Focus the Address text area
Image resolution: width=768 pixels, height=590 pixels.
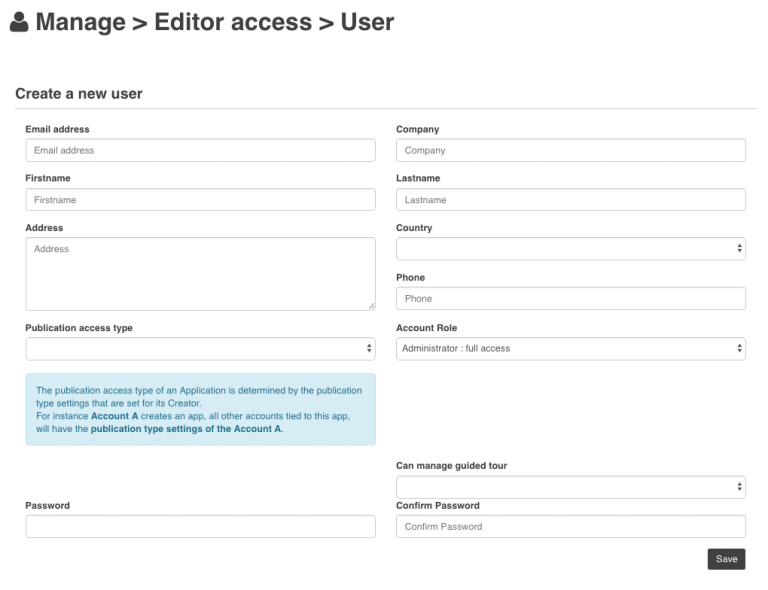pyautogui.click(x=200, y=273)
